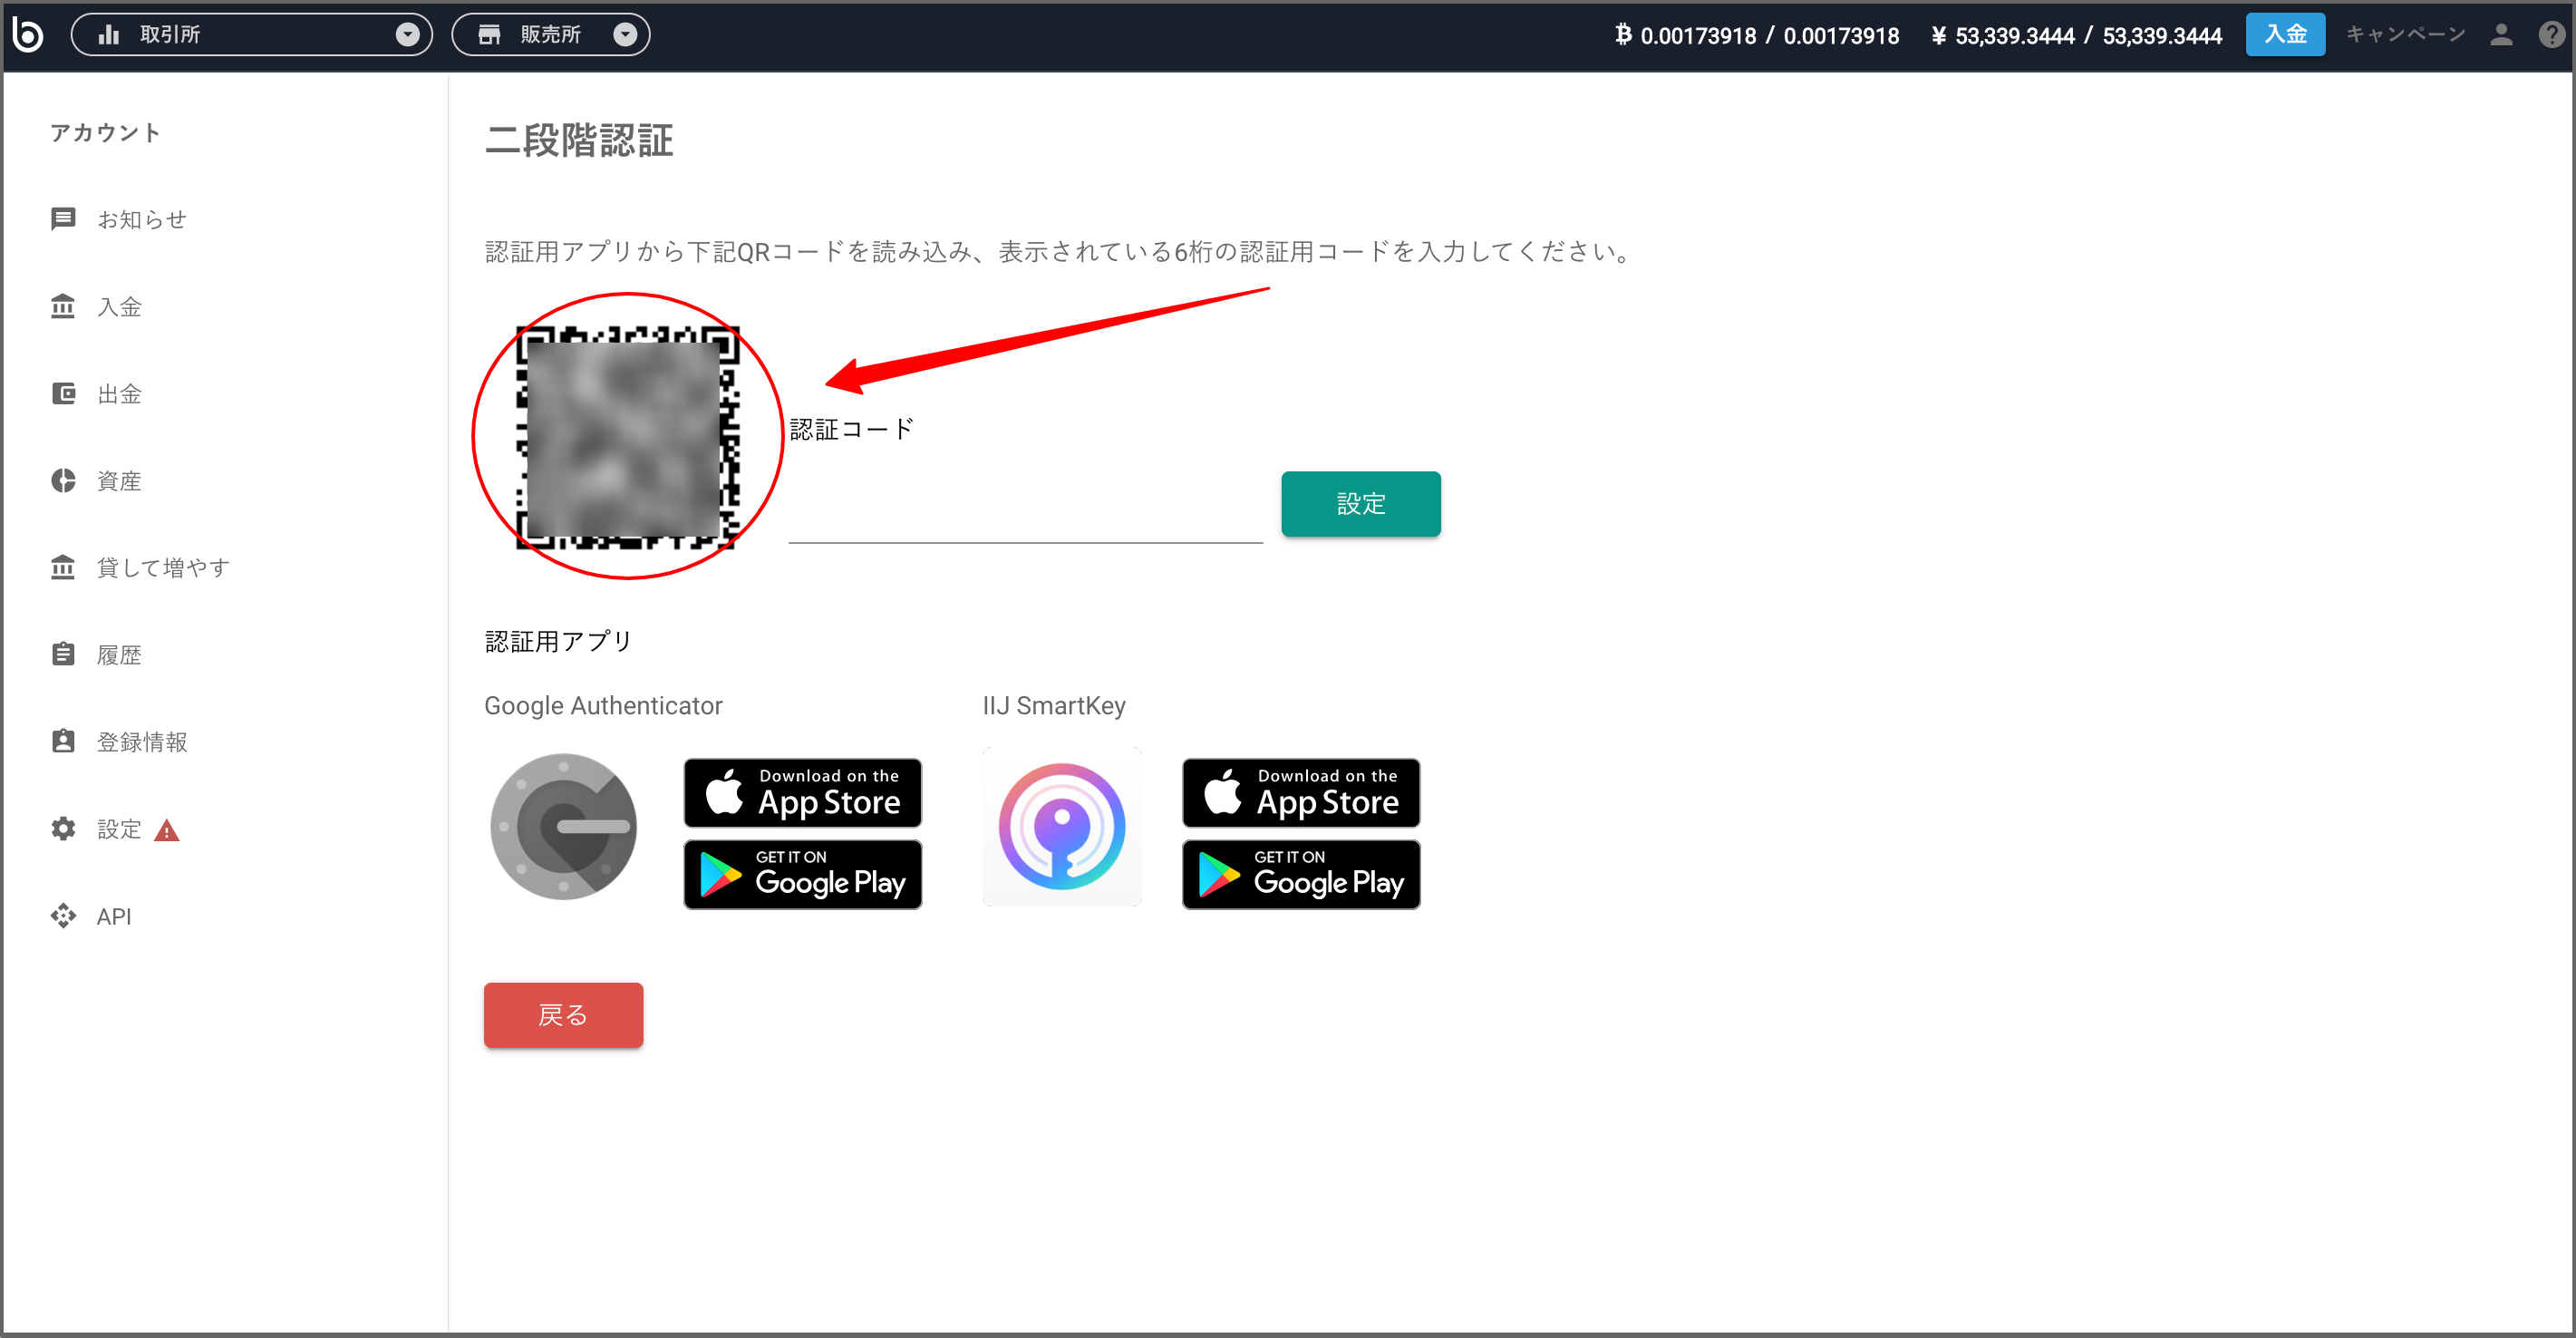This screenshot has height=1338, width=2576.
Task: Open the キャンペーン link
Action: pyautogui.click(x=2405, y=35)
